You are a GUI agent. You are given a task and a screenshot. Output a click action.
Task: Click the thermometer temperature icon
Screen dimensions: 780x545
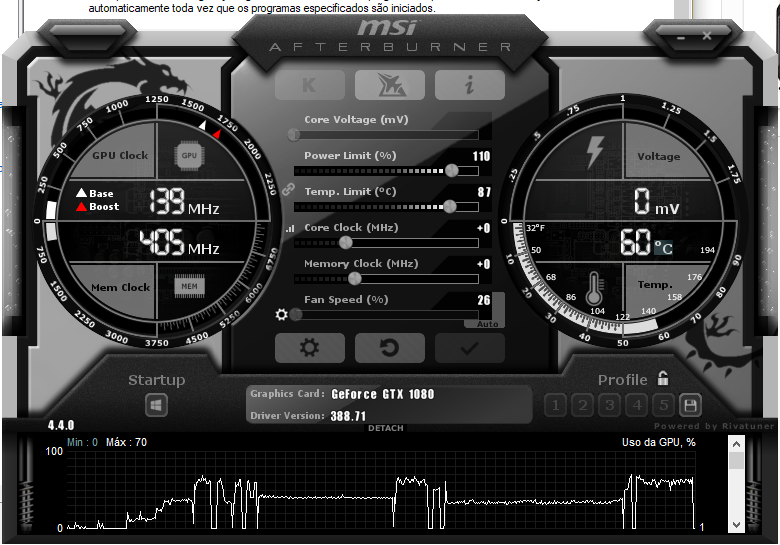coord(593,288)
